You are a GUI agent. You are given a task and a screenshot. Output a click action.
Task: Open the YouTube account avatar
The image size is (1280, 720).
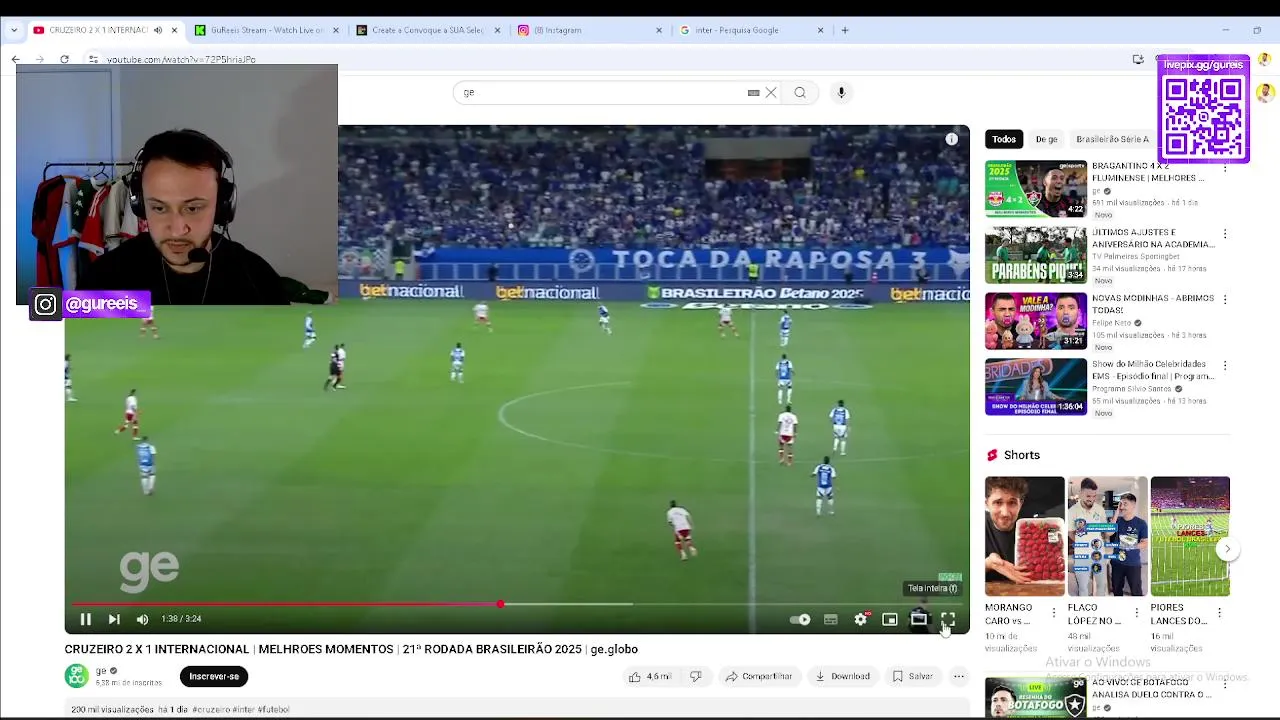tap(1265, 93)
